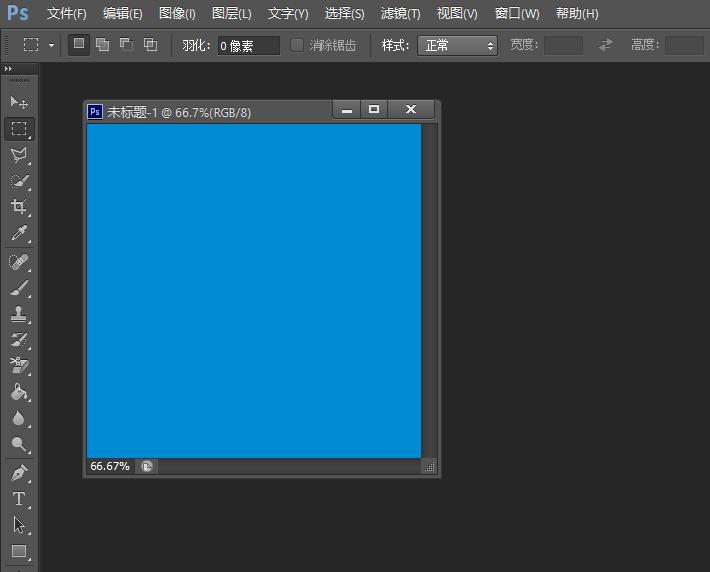The image size is (710, 572).
Task: Click the 66.67% zoom level field
Action: pyautogui.click(x=110, y=466)
